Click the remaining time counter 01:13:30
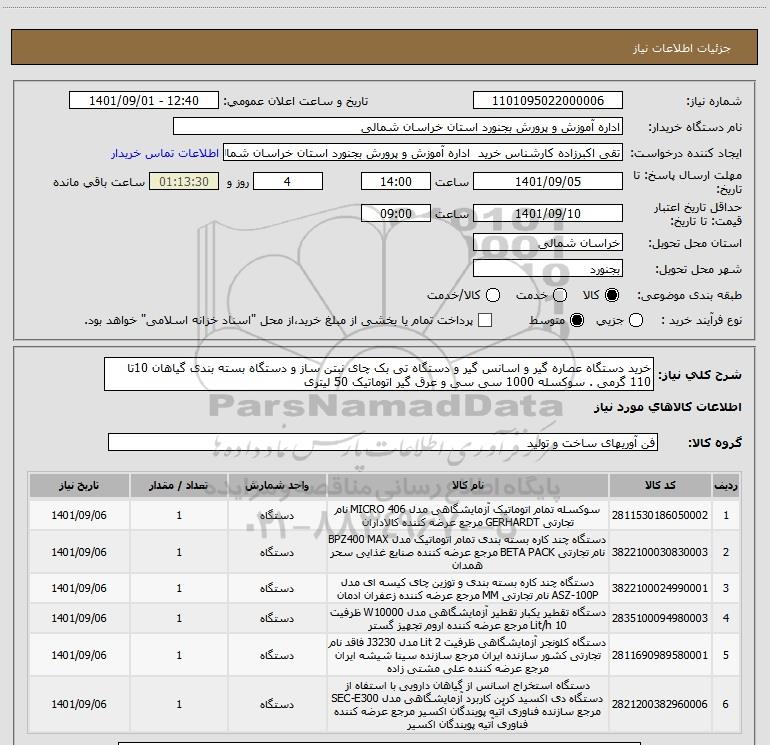This screenshot has height=745, width=770. point(184,181)
